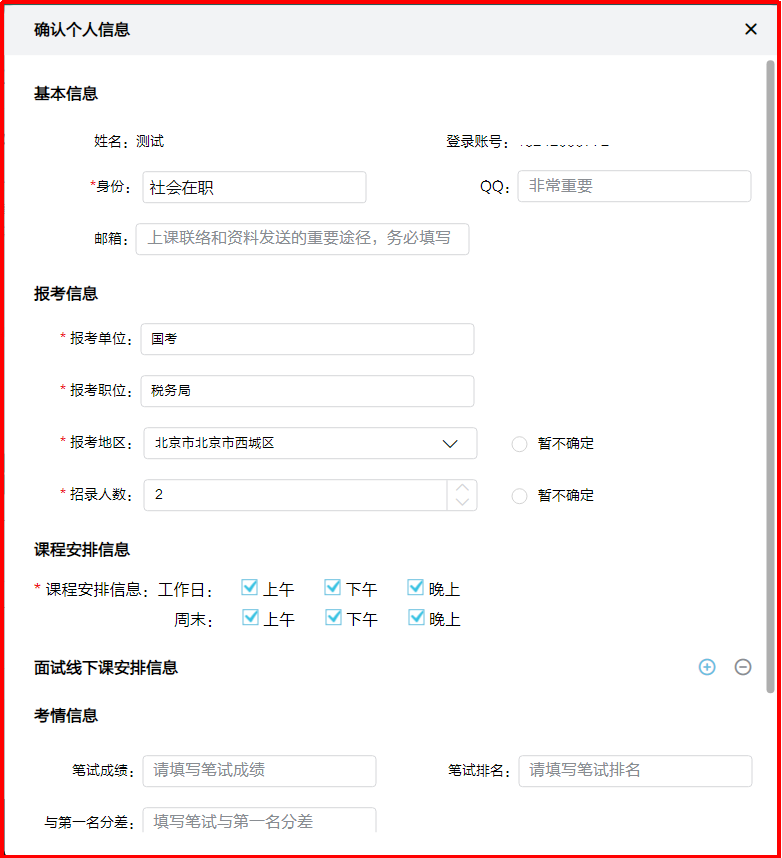The image size is (782, 858).
Task: Click the 笔试成绩 input field
Action: [259, 771]
